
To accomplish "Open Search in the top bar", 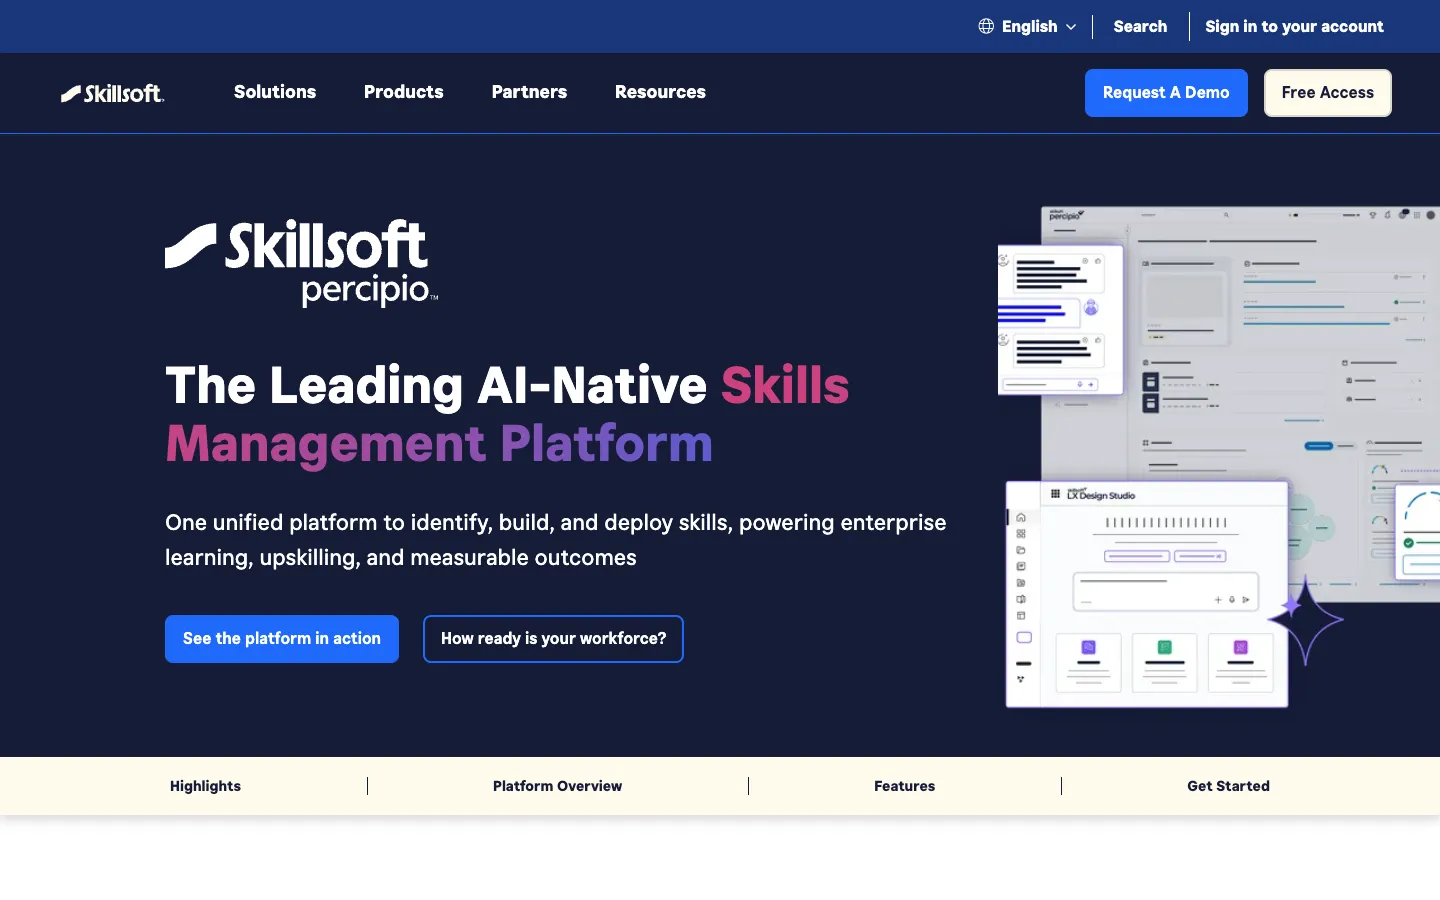I will pos(1140,26).
